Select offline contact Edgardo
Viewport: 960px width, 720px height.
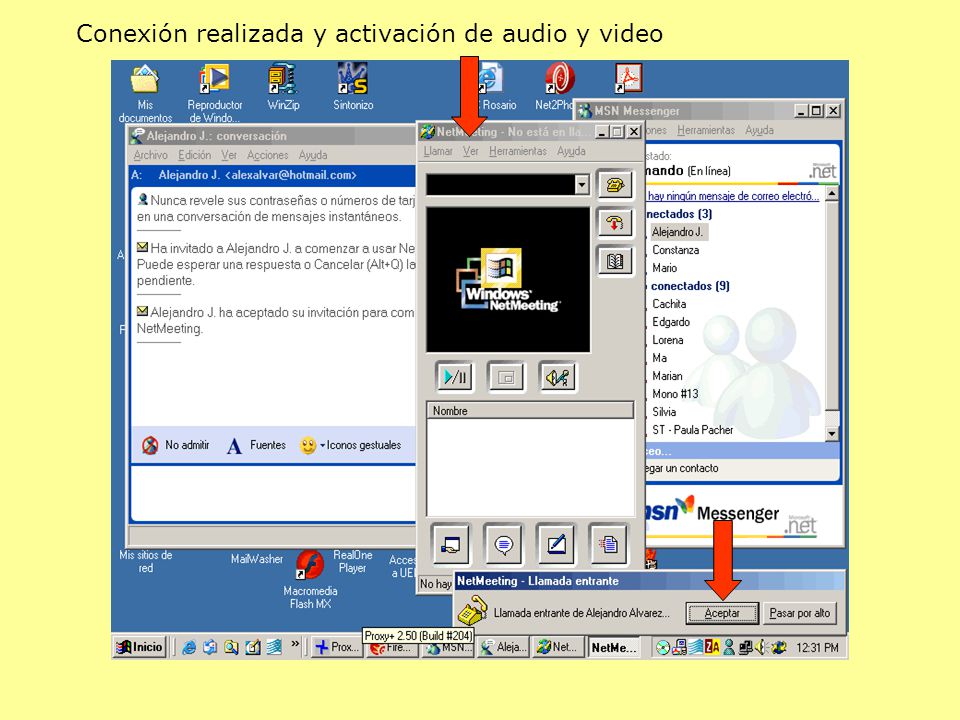coord(670,322)
